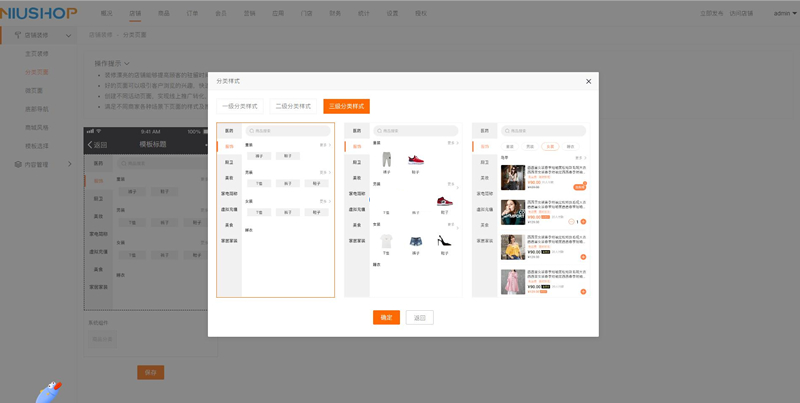
Task: Click the NIUSHOP logo
Action: click(40, 13)
